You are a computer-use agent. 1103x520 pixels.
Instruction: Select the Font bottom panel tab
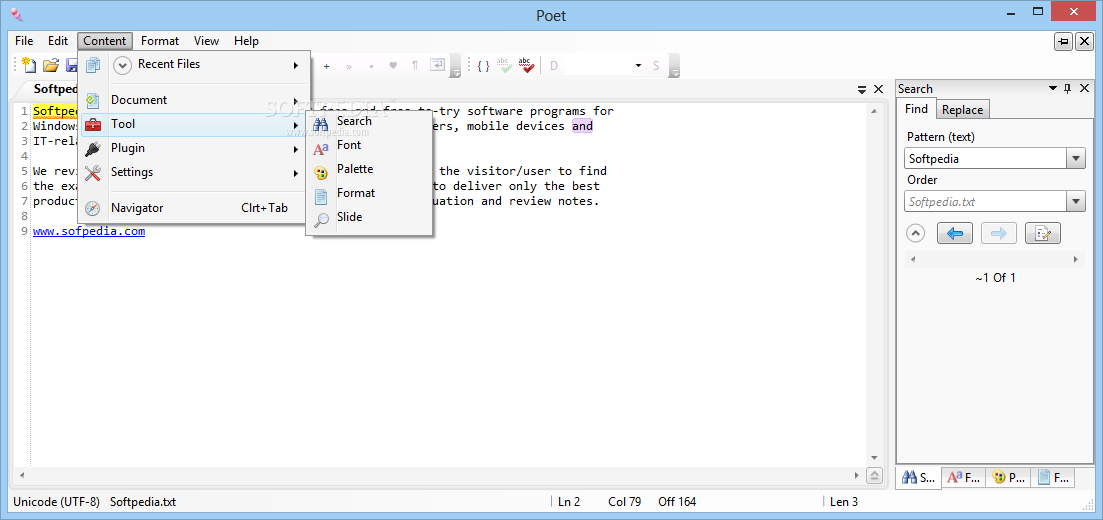pos(964,477)
